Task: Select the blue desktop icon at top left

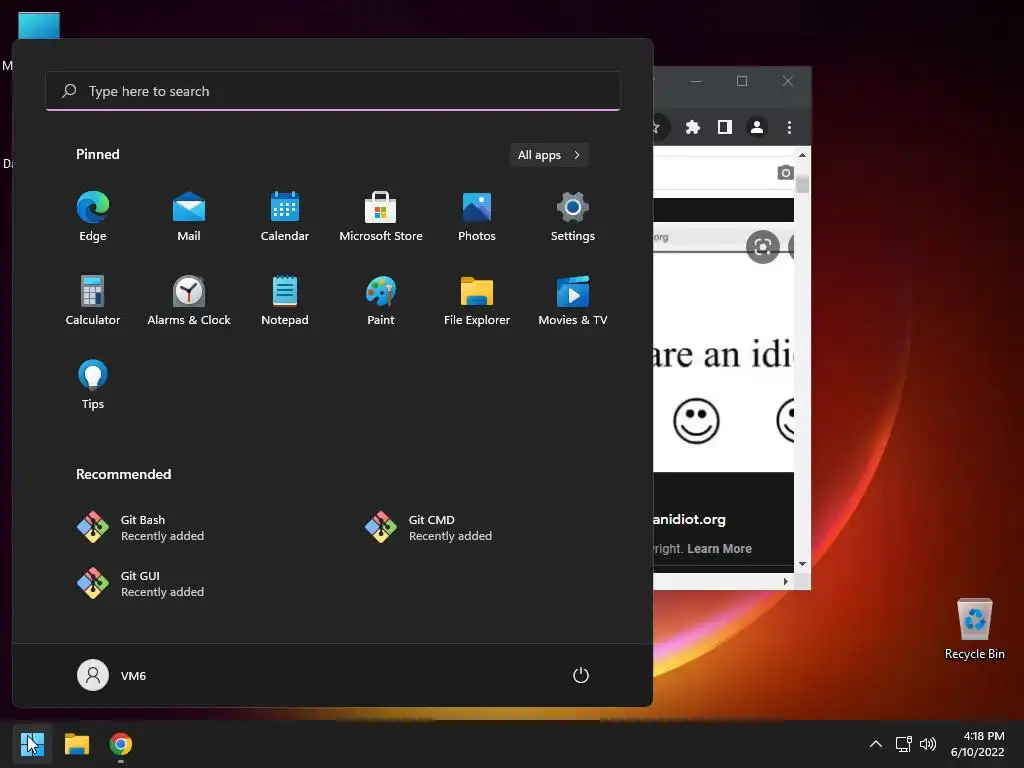Action: 39,25
